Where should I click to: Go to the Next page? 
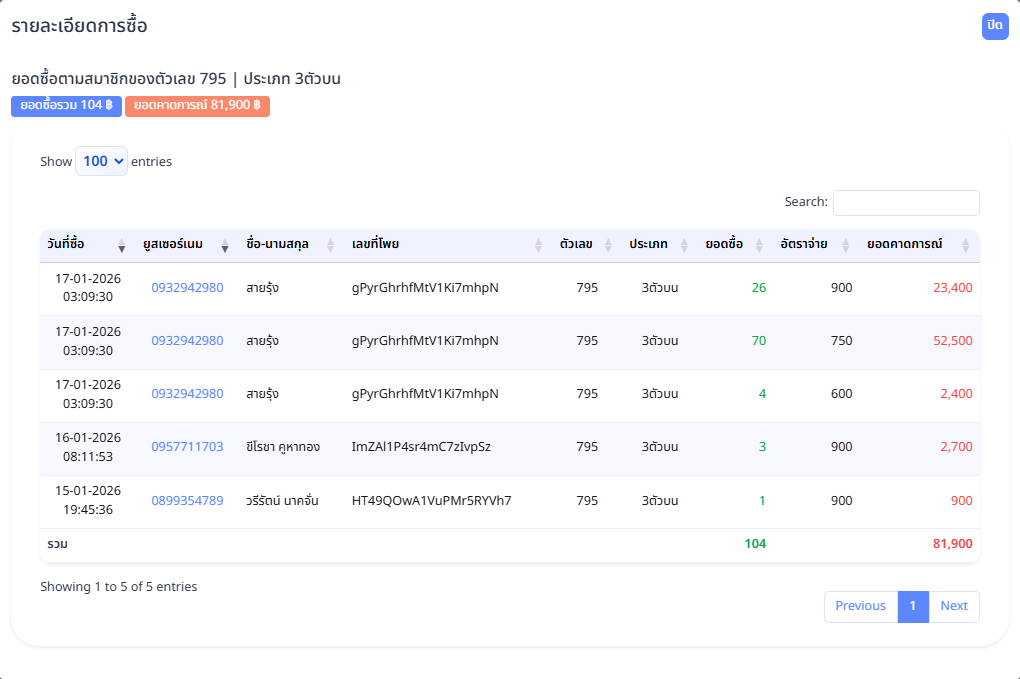click(954, 606)
